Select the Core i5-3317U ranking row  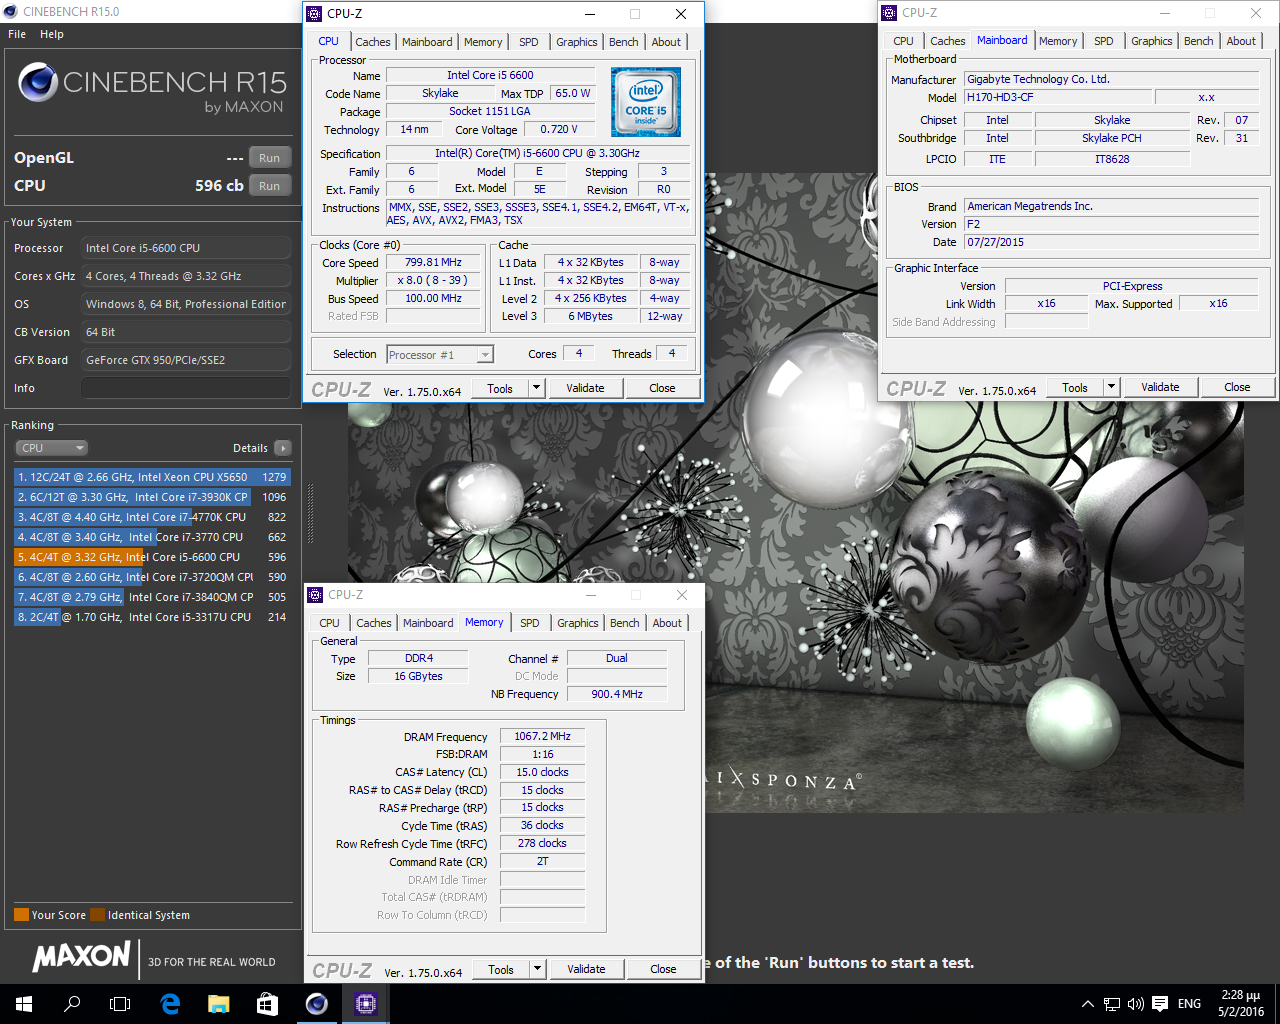click(152, 617)
